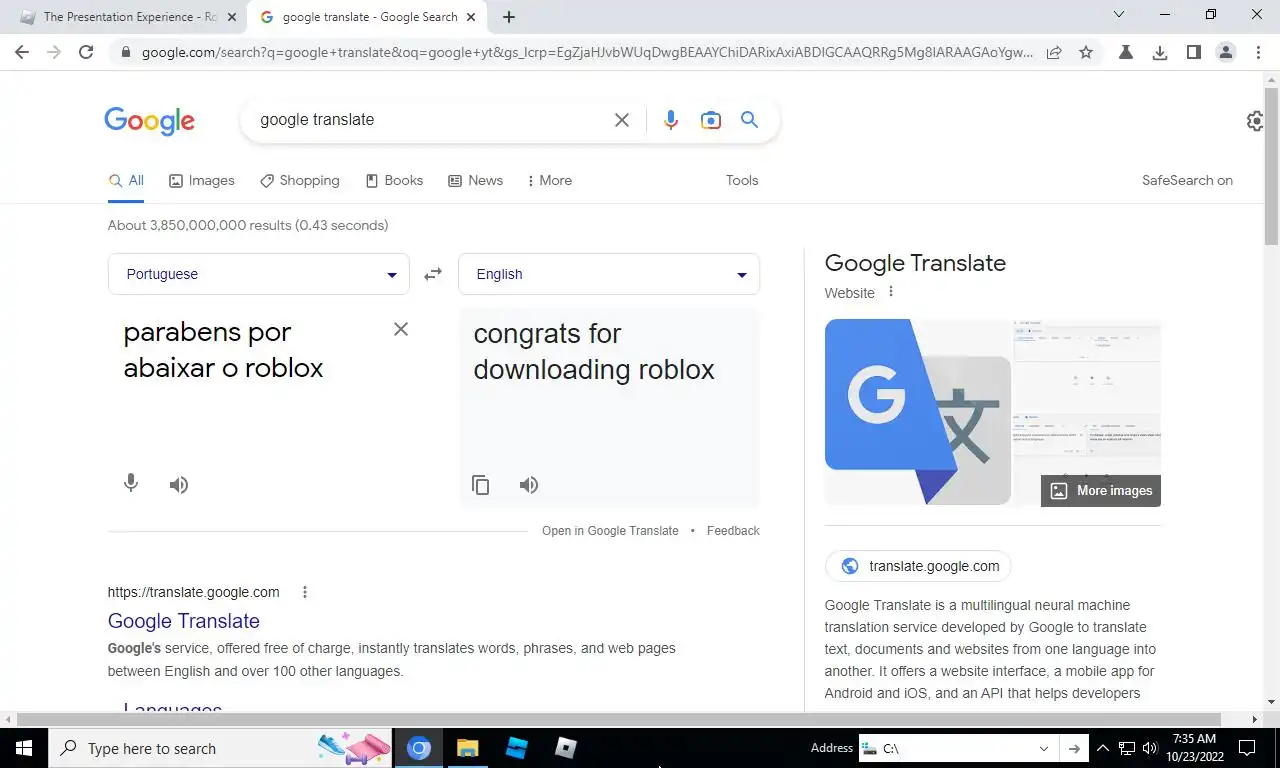Clear the Portuguese source text
The height and width of the screenshot is (768, 1280).
pyautogui.click(x=401, y=329)
